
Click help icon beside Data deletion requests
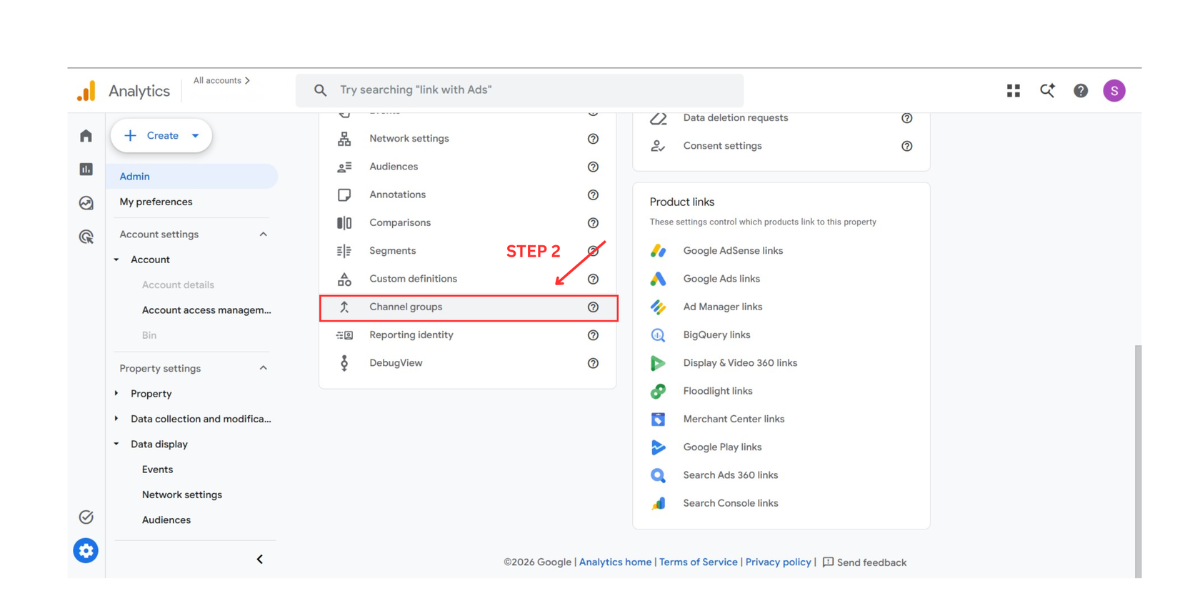(907, 118)
